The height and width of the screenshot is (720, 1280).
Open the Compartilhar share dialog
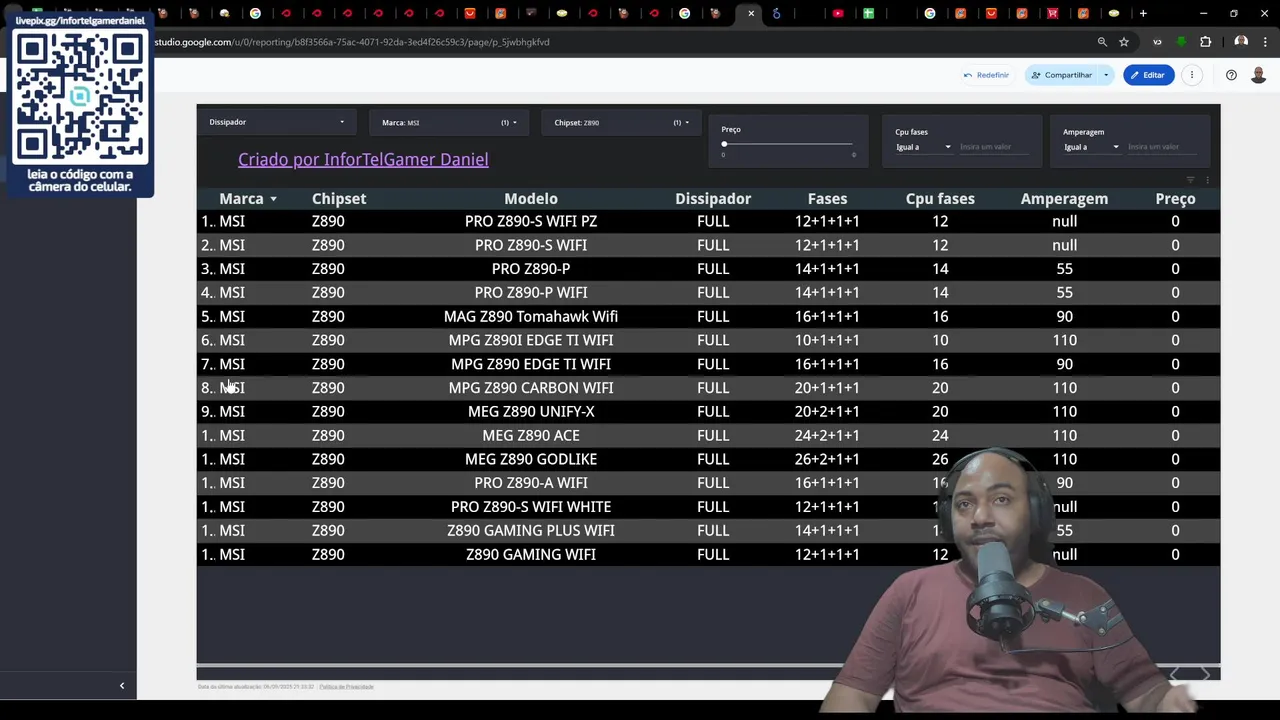coord(1062,75)
